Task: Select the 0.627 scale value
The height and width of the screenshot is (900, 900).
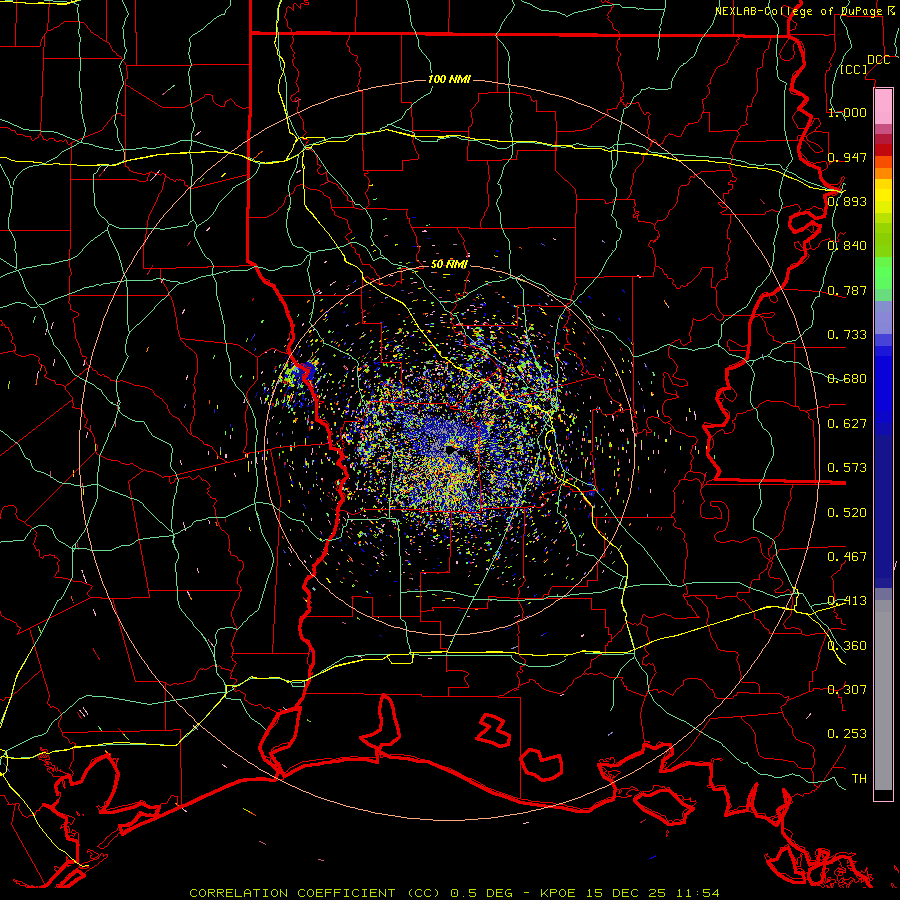Action: coord(847,424)
